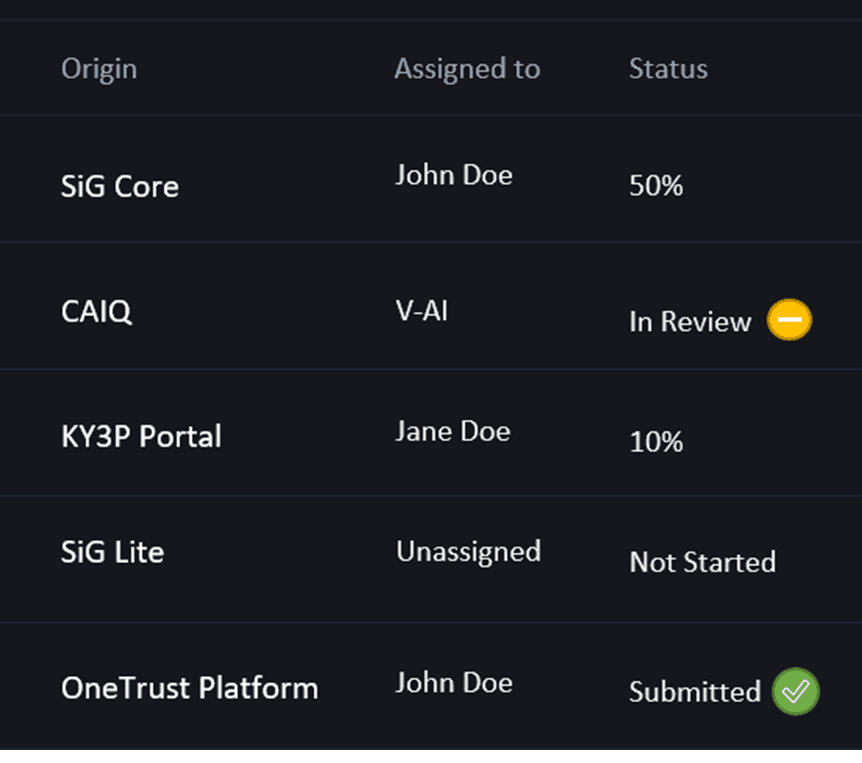Click John Doe assignee for SiG Core

tap(454, 175)
